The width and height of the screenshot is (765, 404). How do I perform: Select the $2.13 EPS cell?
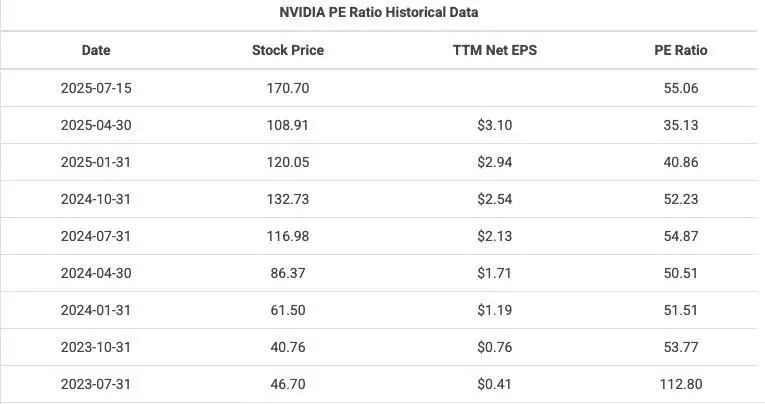(x=494, y=236)
